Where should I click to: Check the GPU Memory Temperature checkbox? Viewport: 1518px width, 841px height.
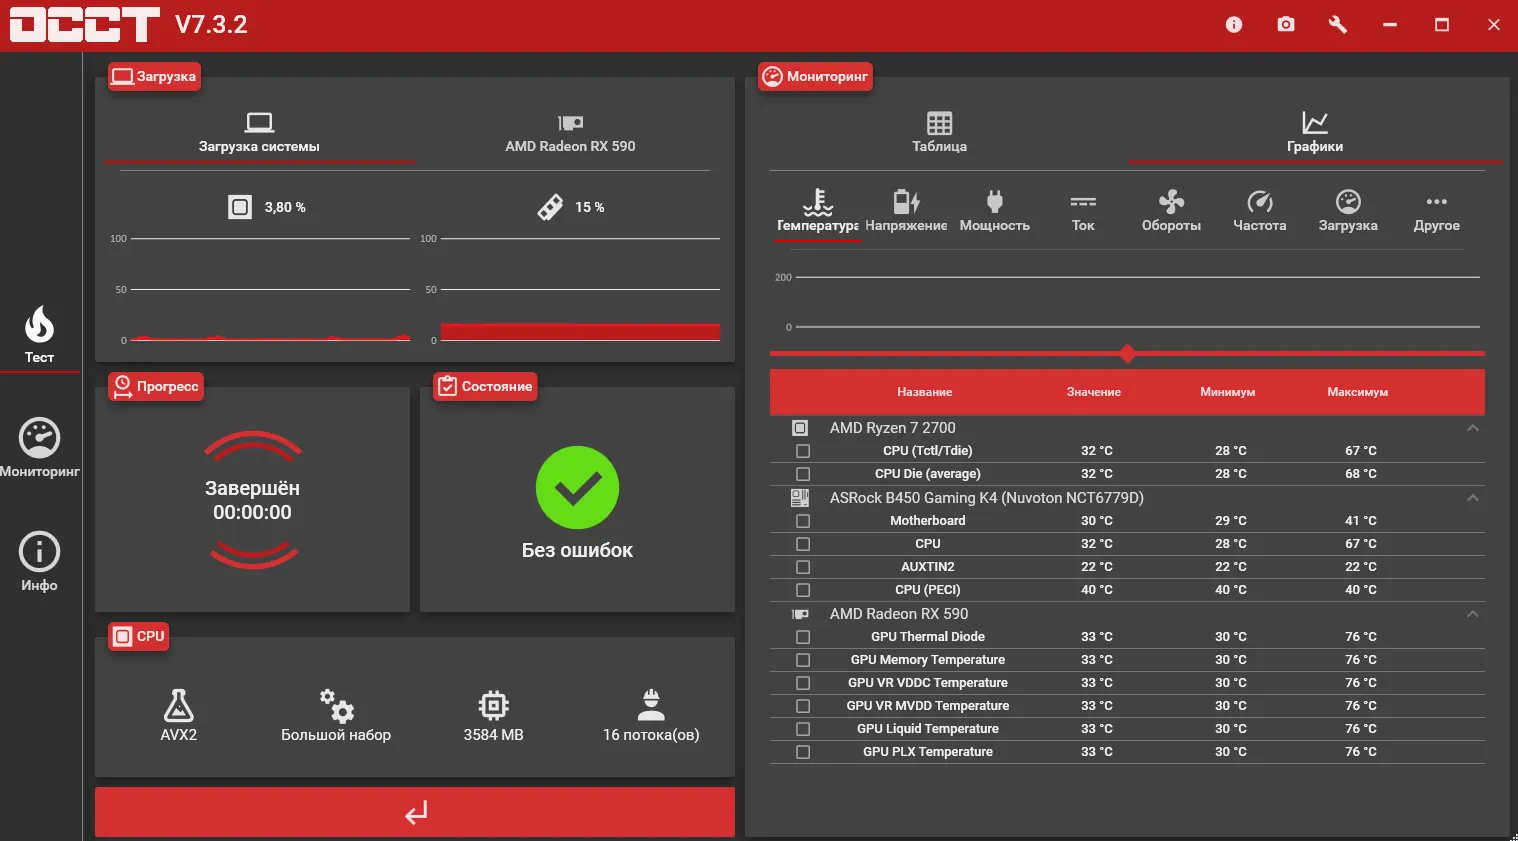(x=803, y=660)
